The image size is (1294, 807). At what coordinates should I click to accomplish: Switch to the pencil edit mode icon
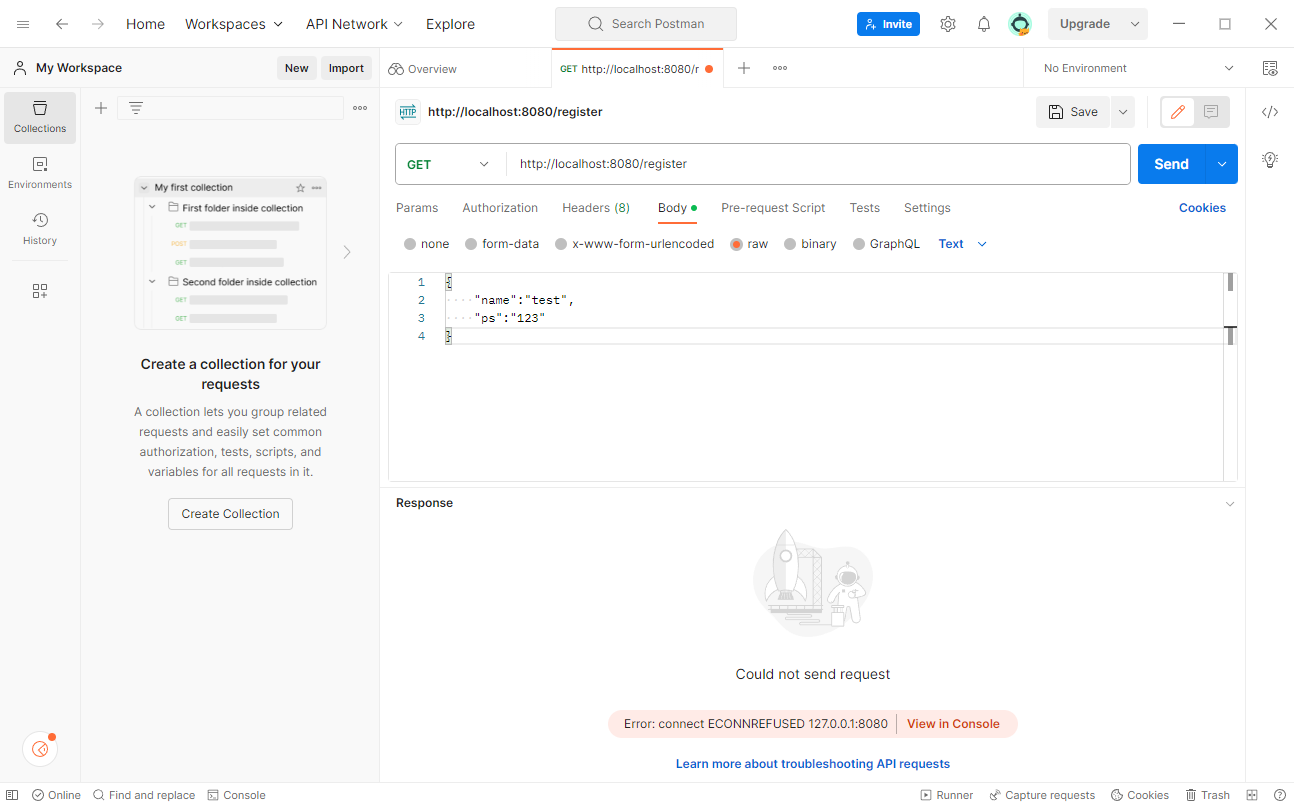coord(1178,112)
